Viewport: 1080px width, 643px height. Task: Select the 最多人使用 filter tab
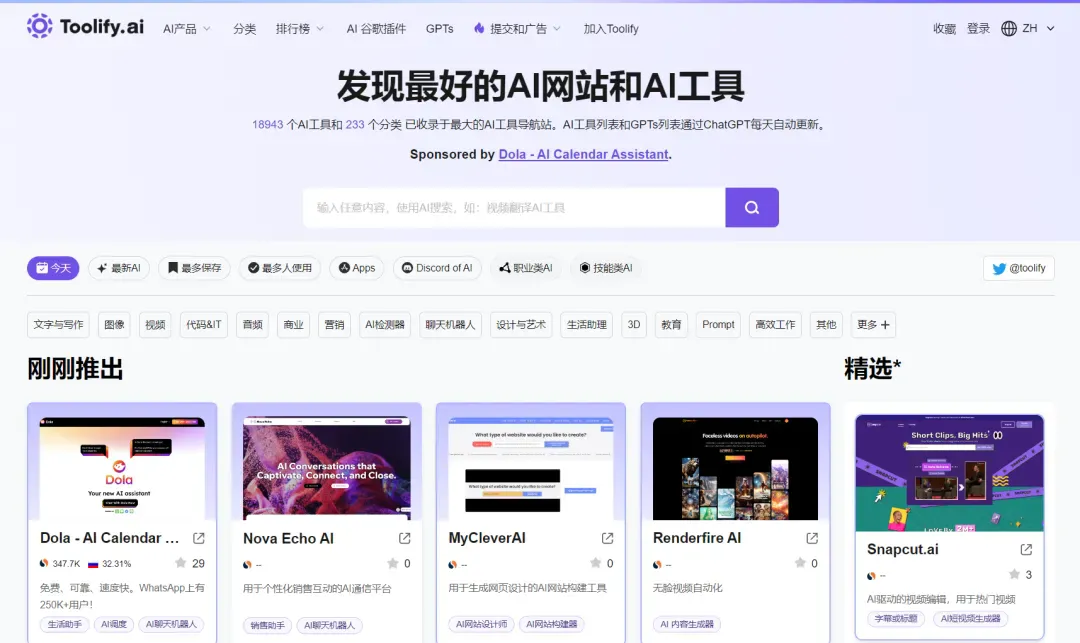[x=280, y=268]
